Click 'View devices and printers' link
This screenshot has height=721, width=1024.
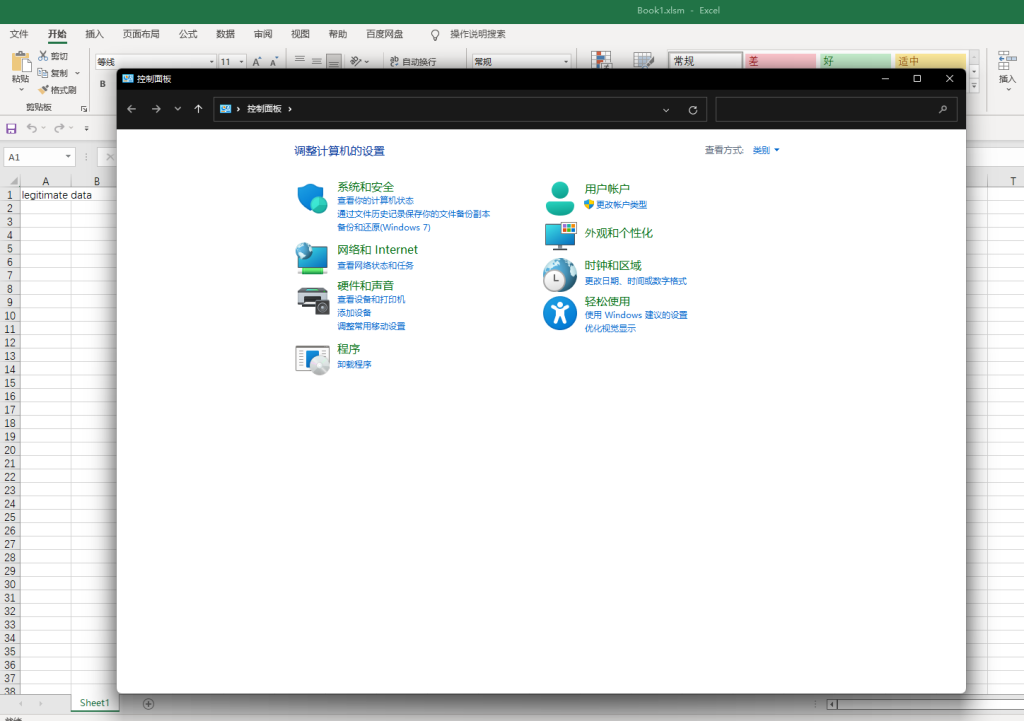click(371, 299)
